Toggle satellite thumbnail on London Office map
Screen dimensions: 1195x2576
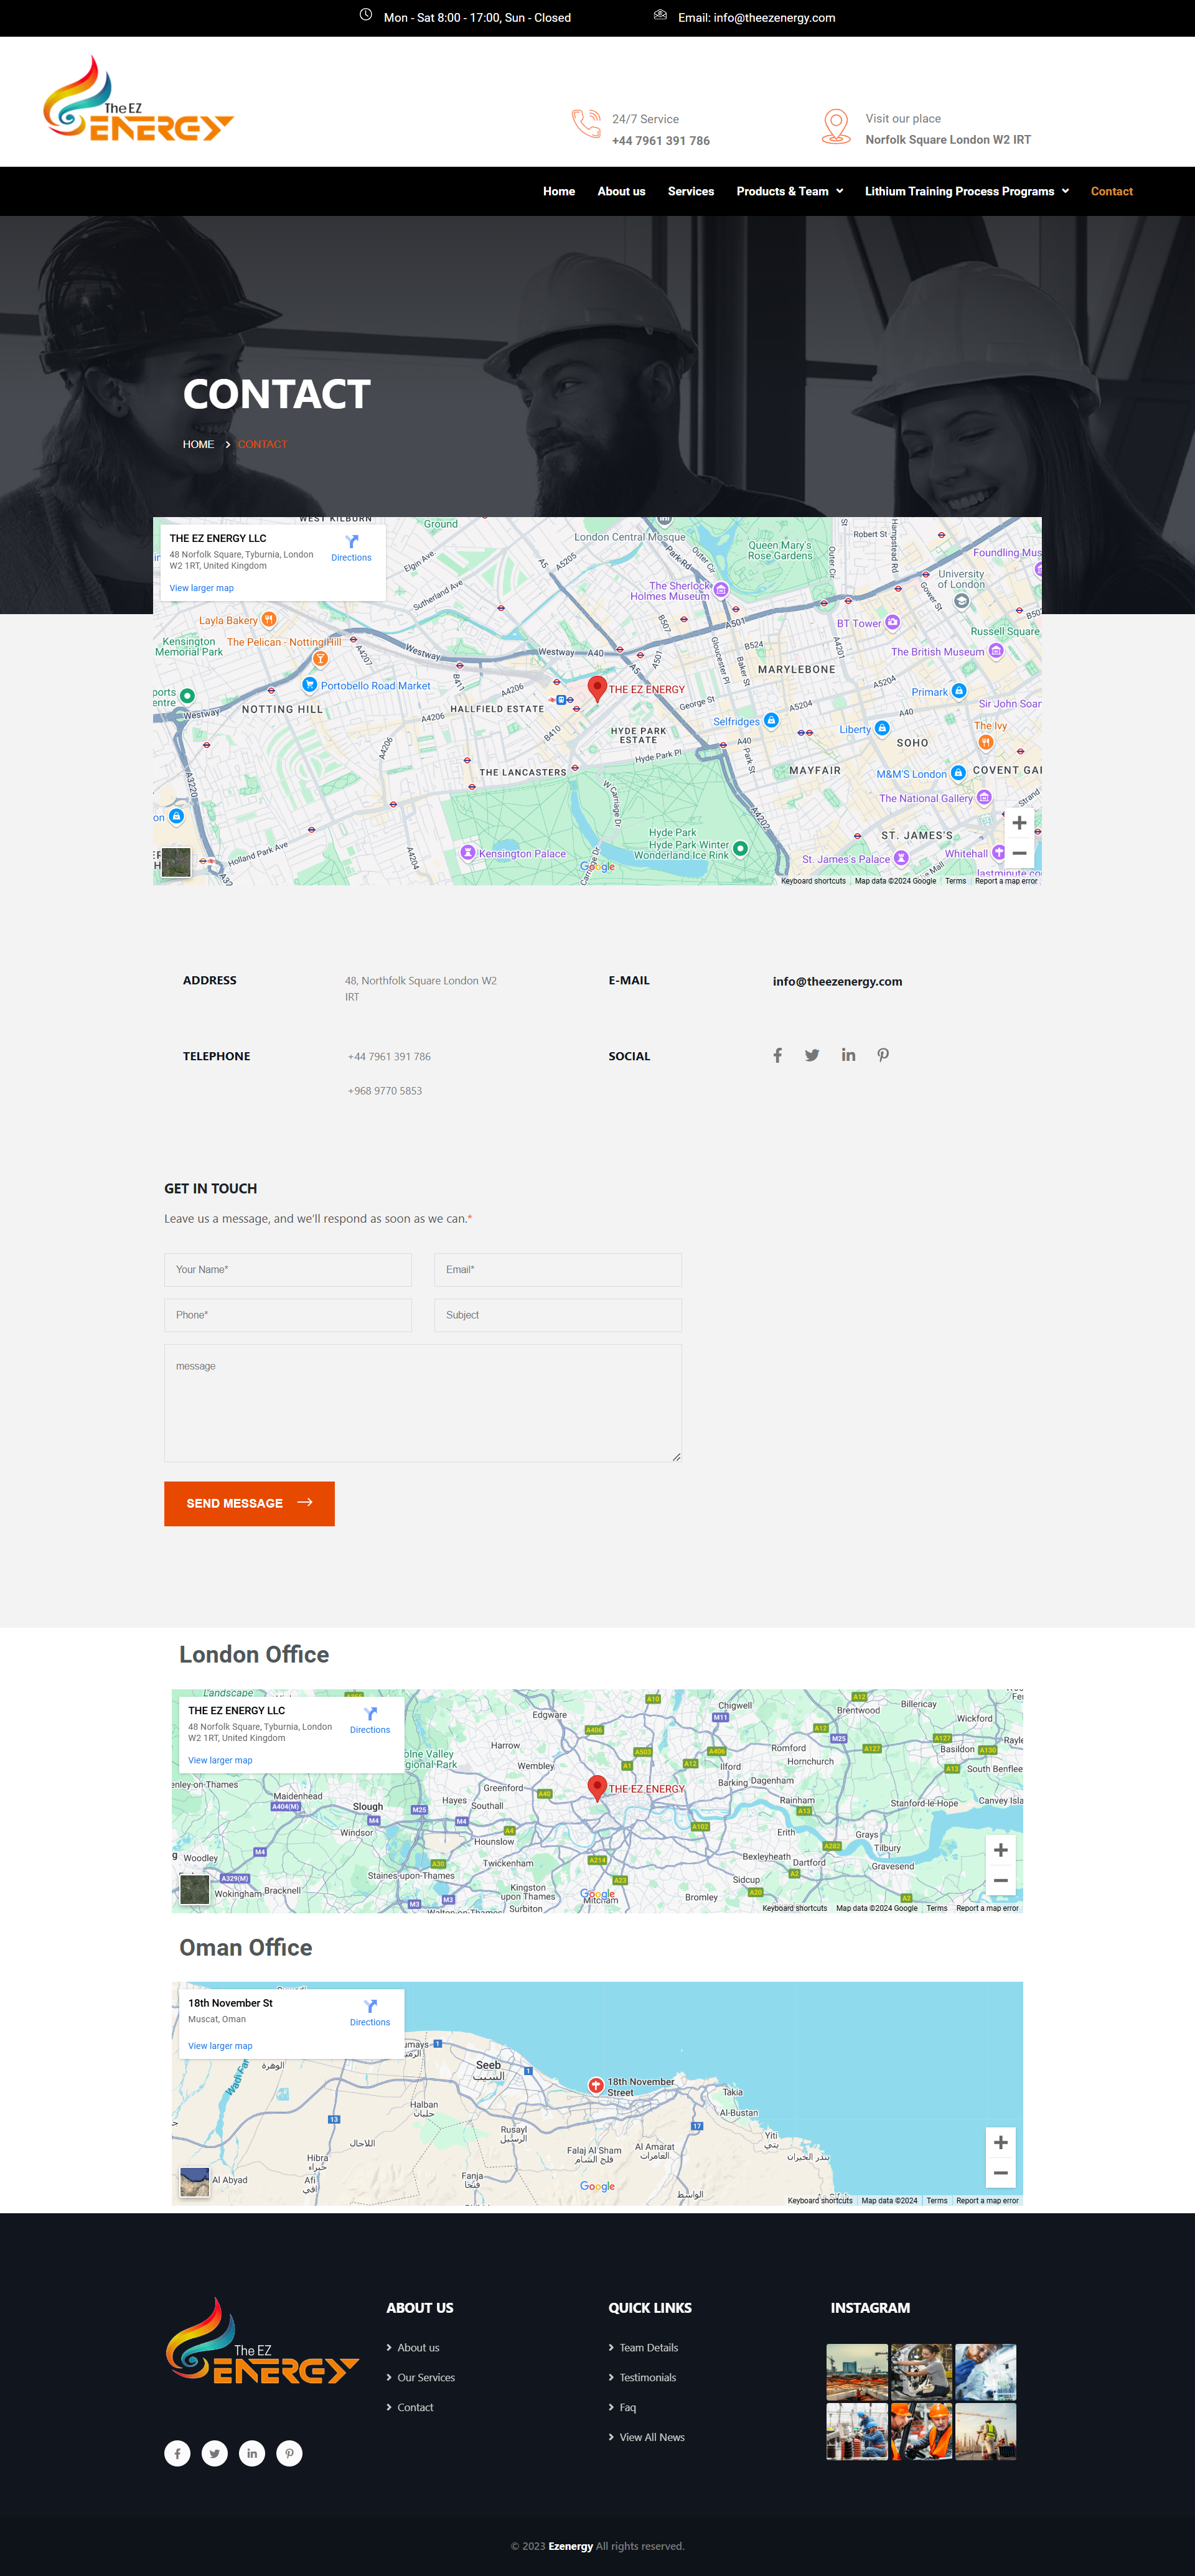click(195, 1889)
